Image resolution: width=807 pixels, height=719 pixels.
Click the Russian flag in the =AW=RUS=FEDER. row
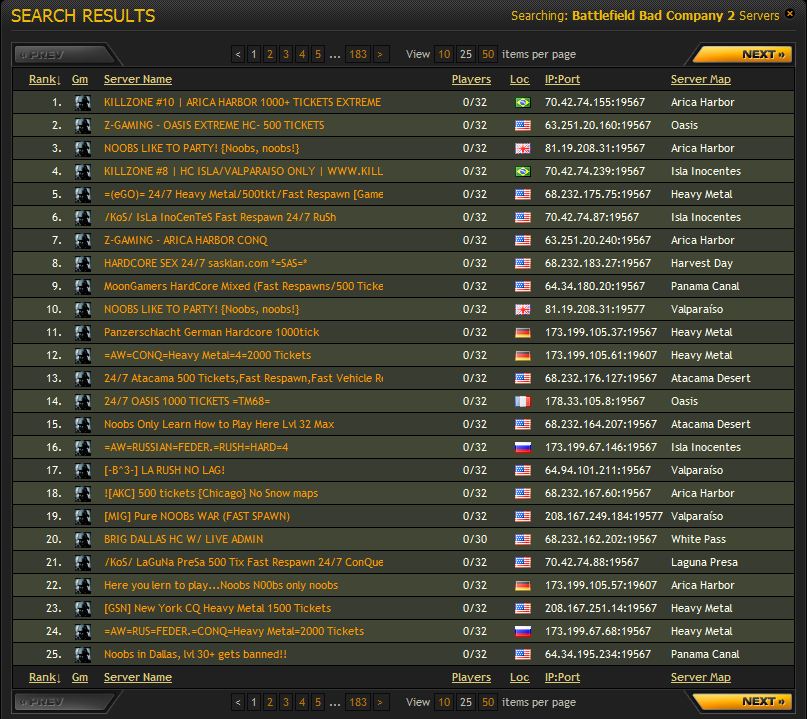click(522, 632)
